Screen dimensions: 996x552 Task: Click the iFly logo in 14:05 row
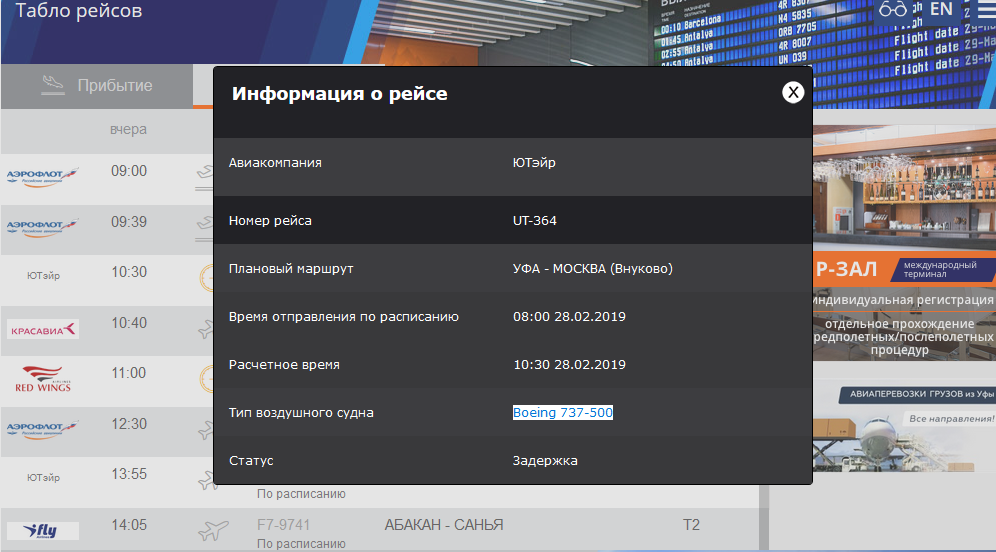[43, 530]
